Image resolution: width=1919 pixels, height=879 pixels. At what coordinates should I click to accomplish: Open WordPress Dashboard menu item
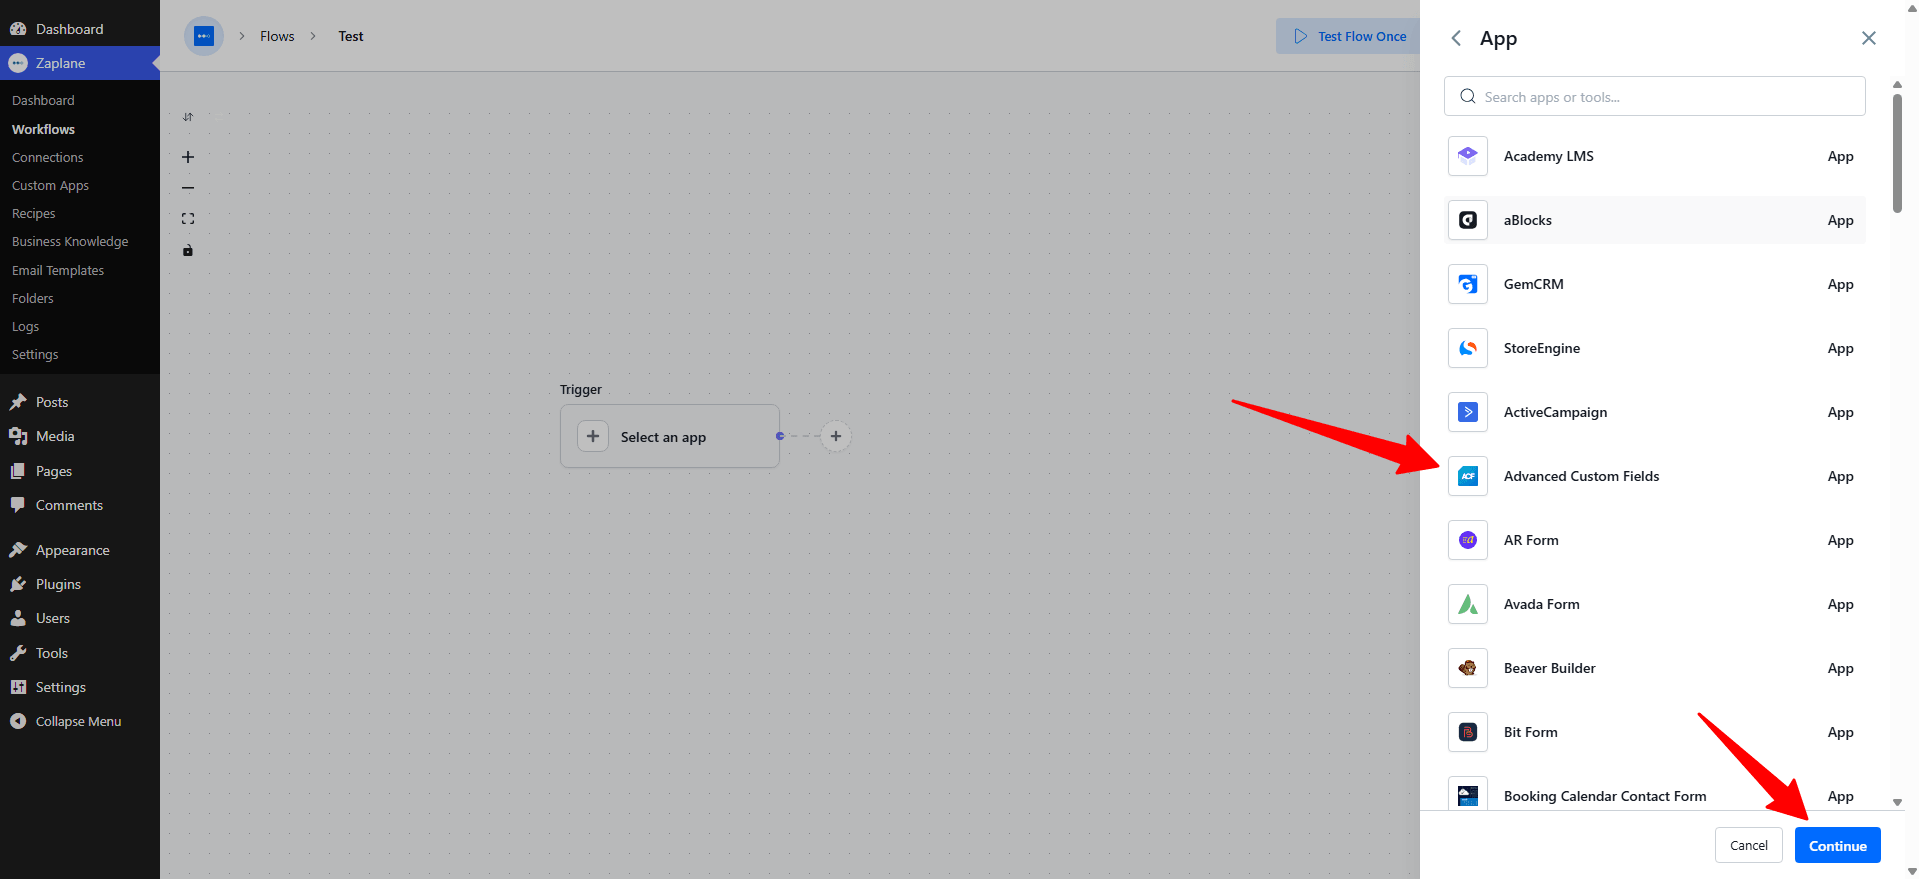point(80,29)
